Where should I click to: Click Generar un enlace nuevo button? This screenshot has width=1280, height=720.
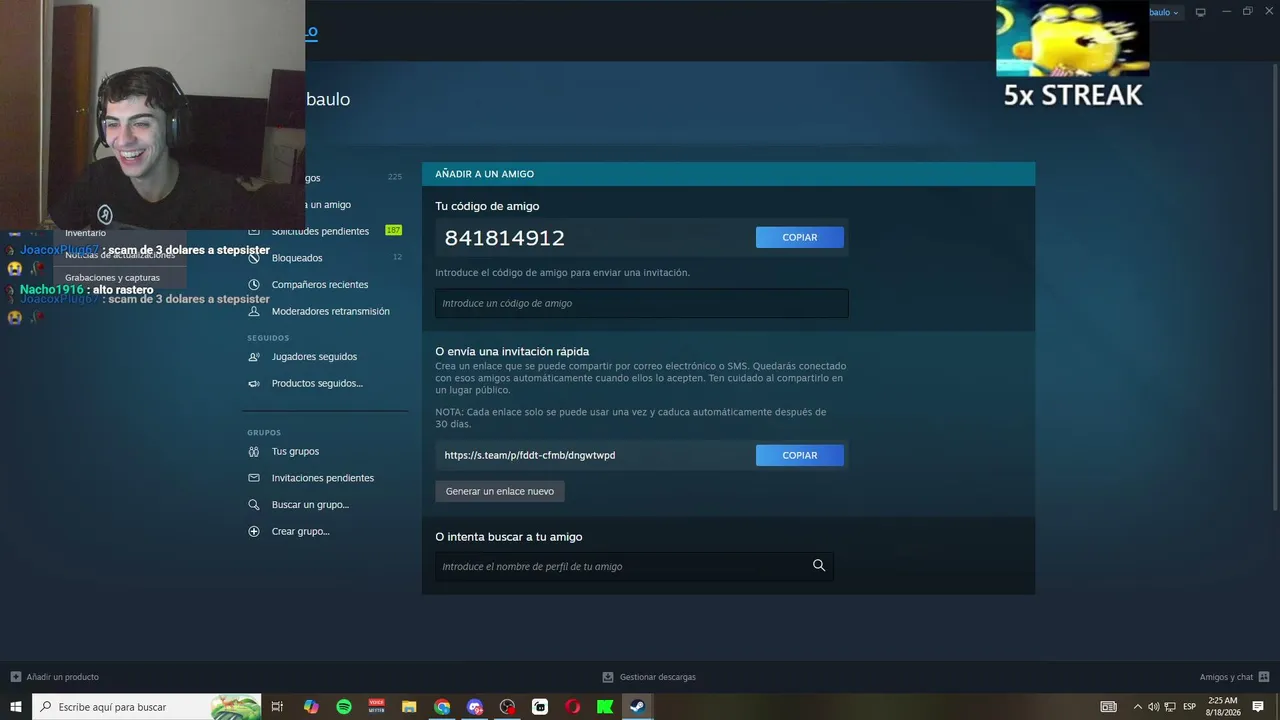click(500, 491)
